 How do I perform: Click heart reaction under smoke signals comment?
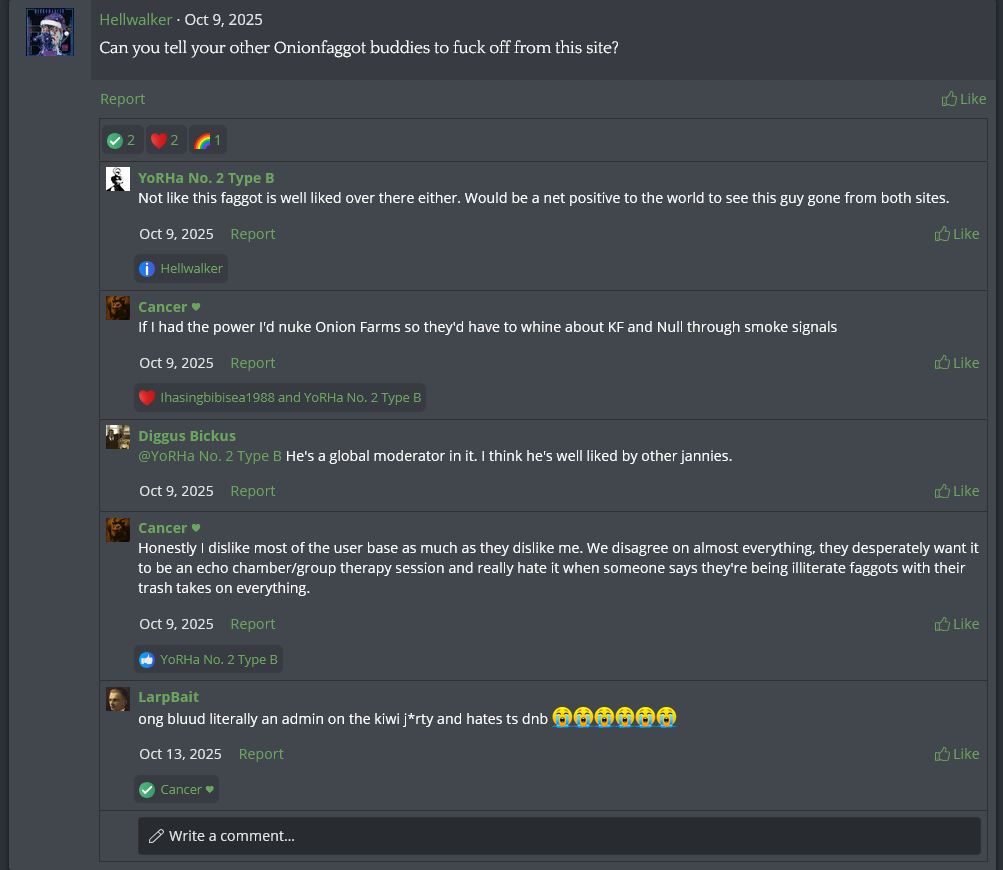point(147,398)
